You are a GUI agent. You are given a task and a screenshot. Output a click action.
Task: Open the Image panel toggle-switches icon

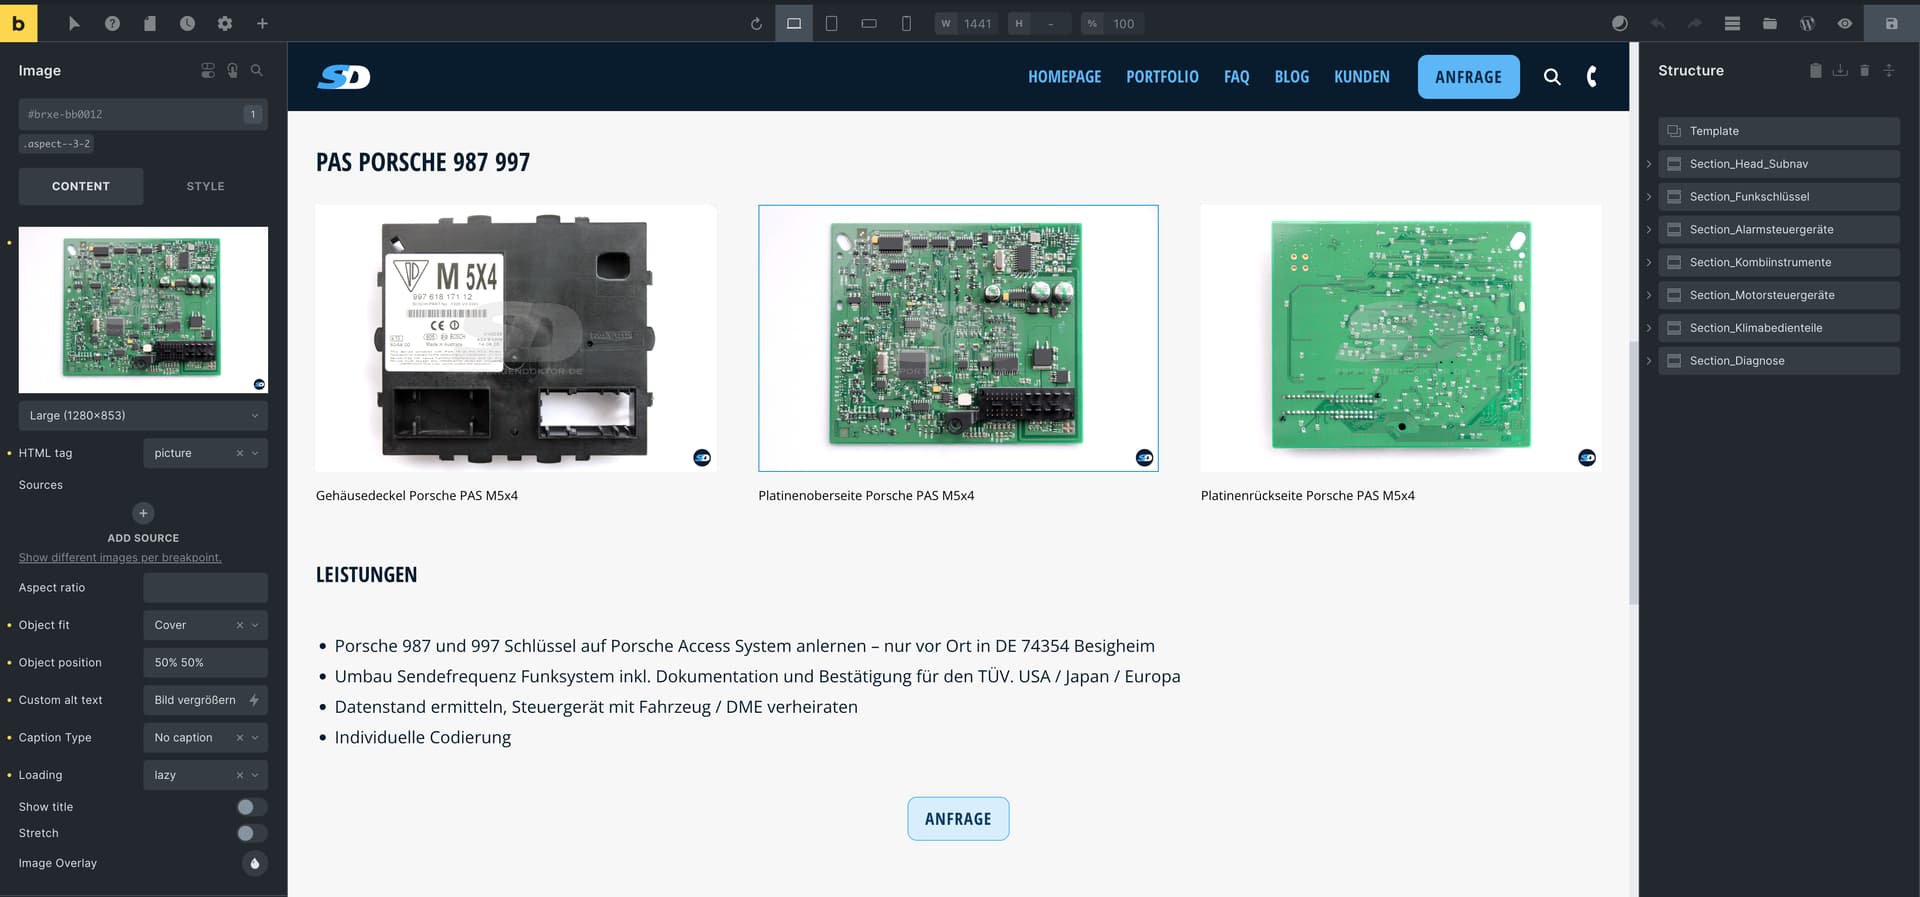(208, 70)
